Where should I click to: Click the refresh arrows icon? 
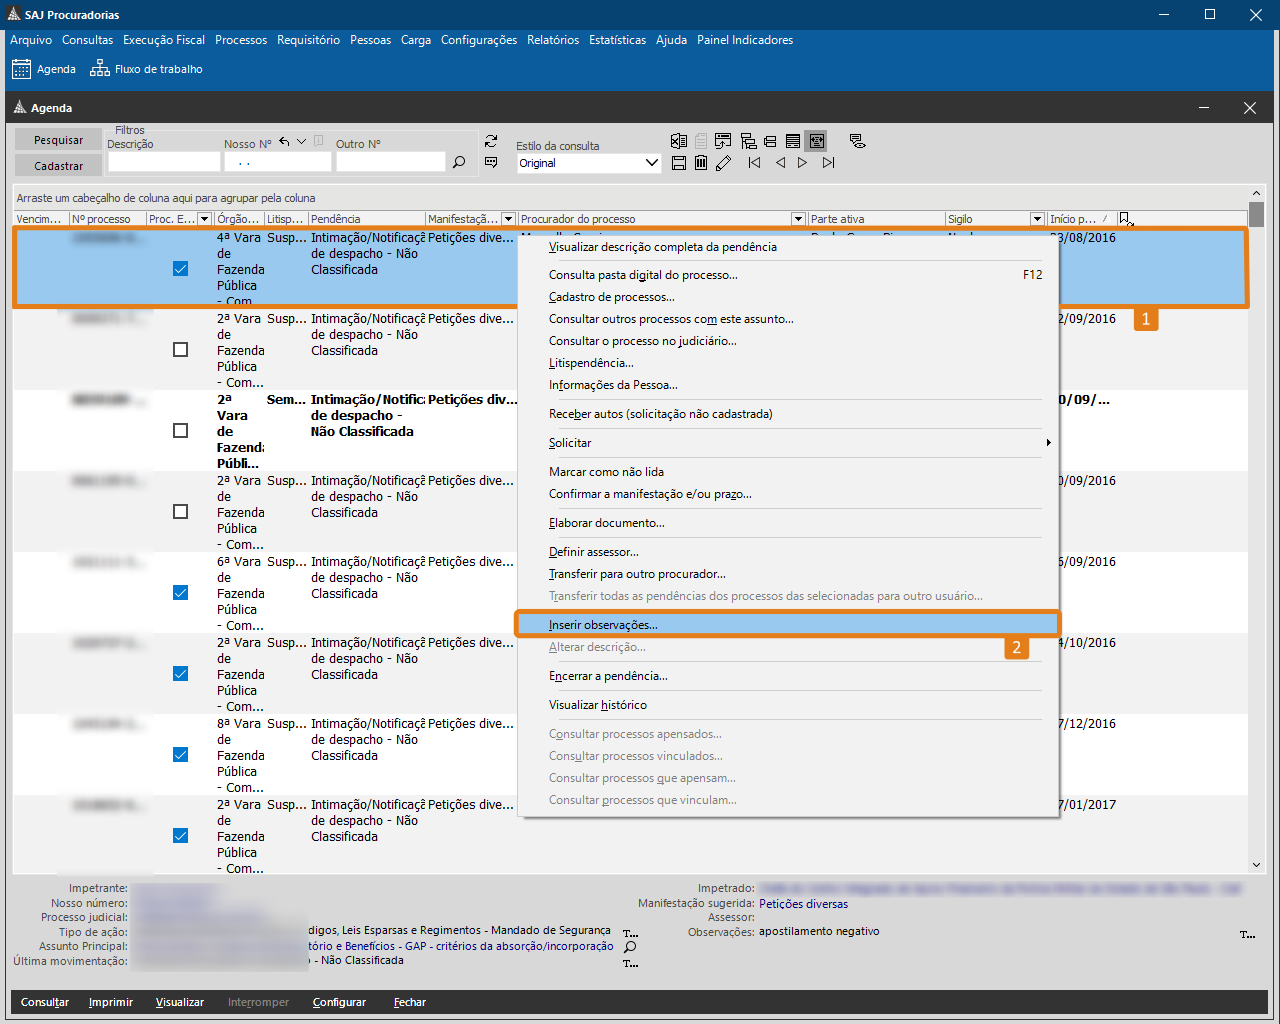491,141
